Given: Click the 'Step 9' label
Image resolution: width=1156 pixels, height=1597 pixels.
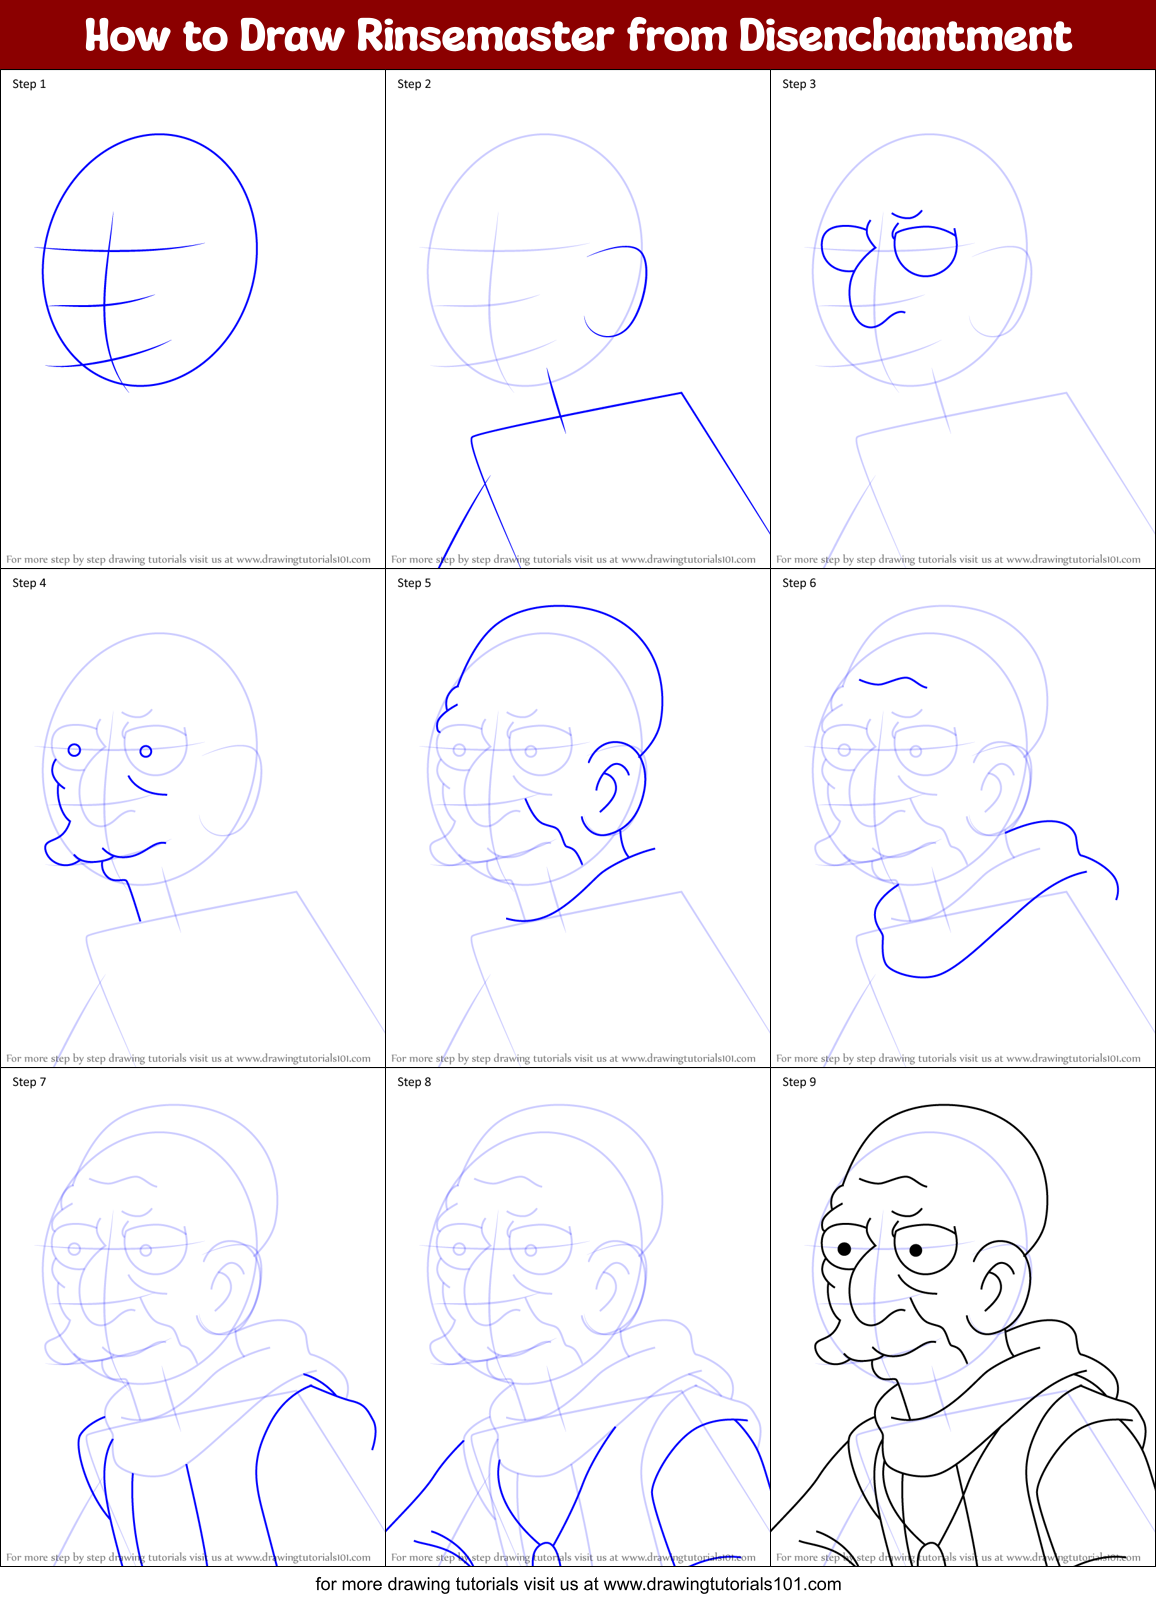Looking at the screenshot, I should 799,1082.
